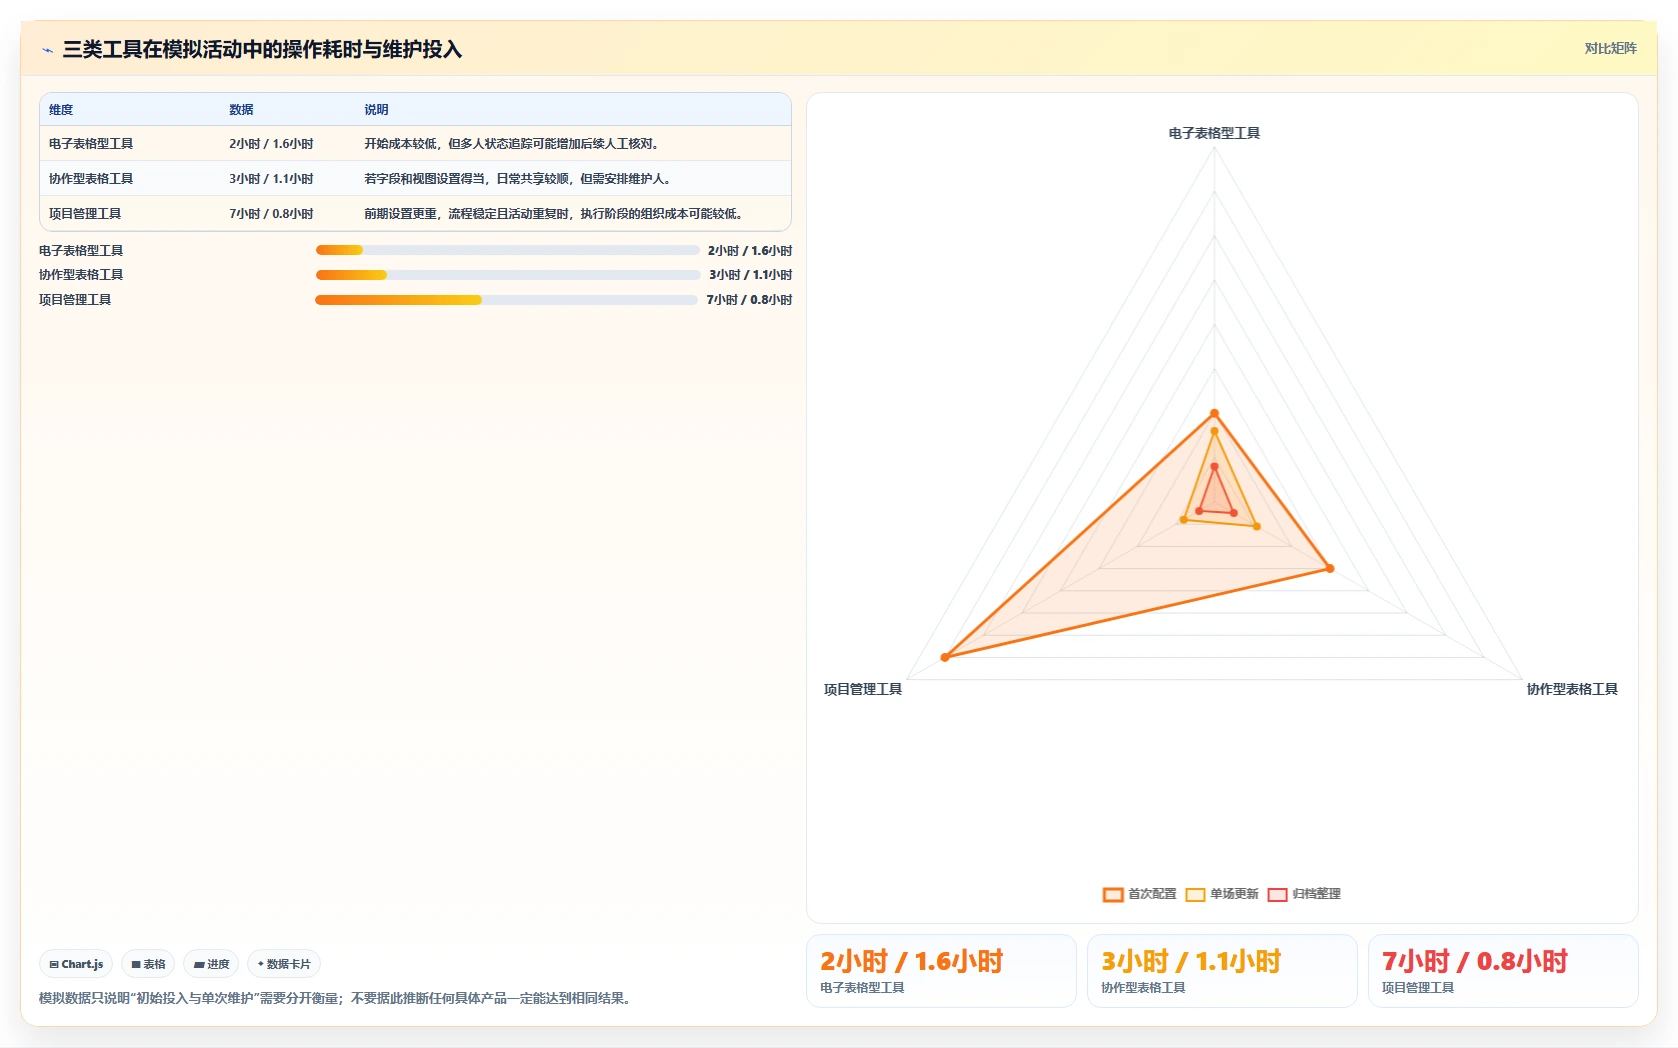Click the Chart.js tag chip
1678x1048 pixels.
(76, 964)
